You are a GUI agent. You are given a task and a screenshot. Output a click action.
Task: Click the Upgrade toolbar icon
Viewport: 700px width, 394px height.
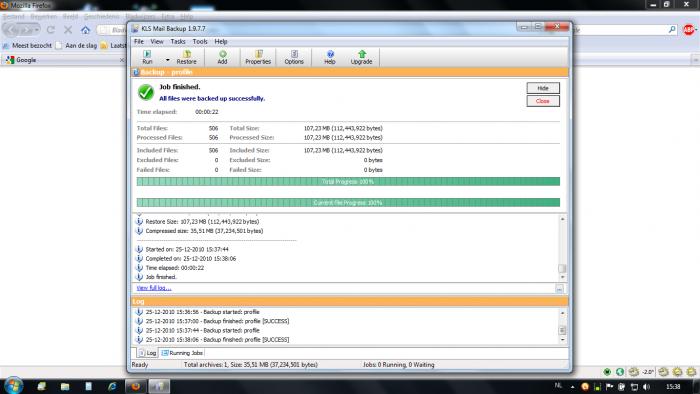pyautogui.click(x=361, y=57)
